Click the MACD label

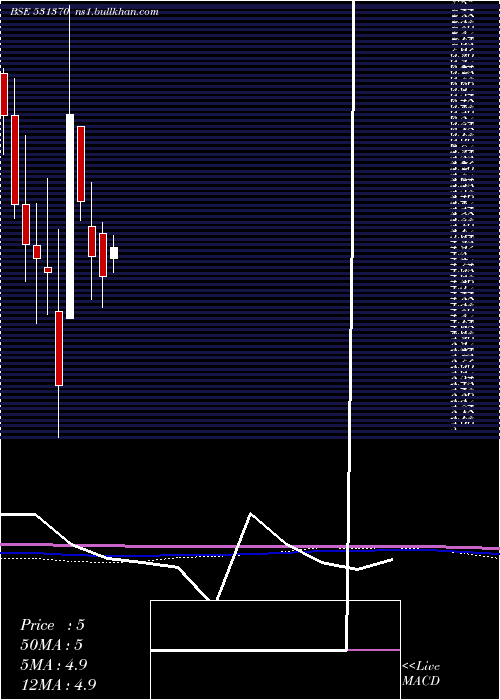[x=421, y=681]
